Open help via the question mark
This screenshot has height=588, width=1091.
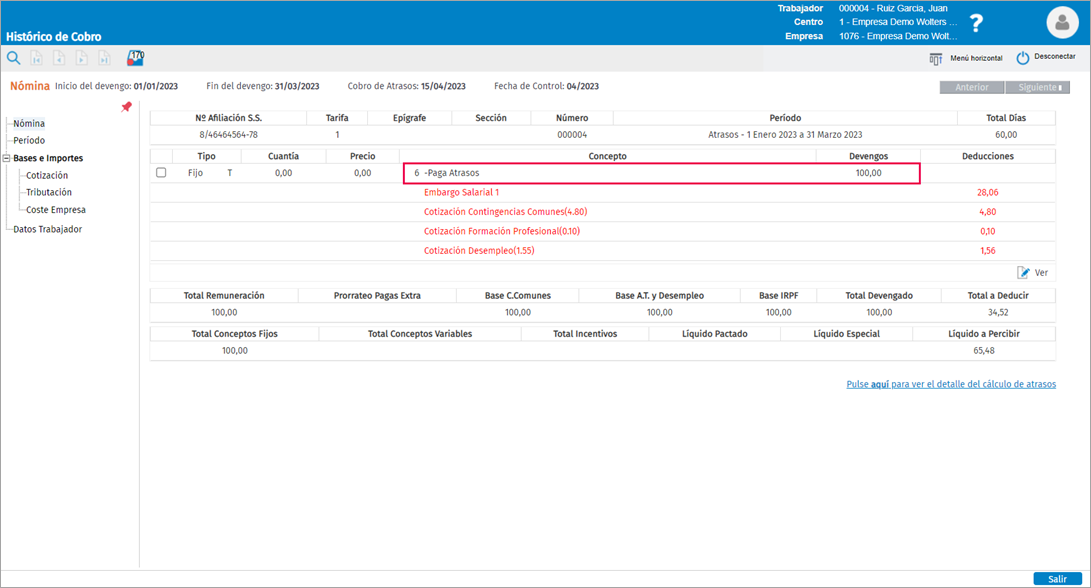977,23
